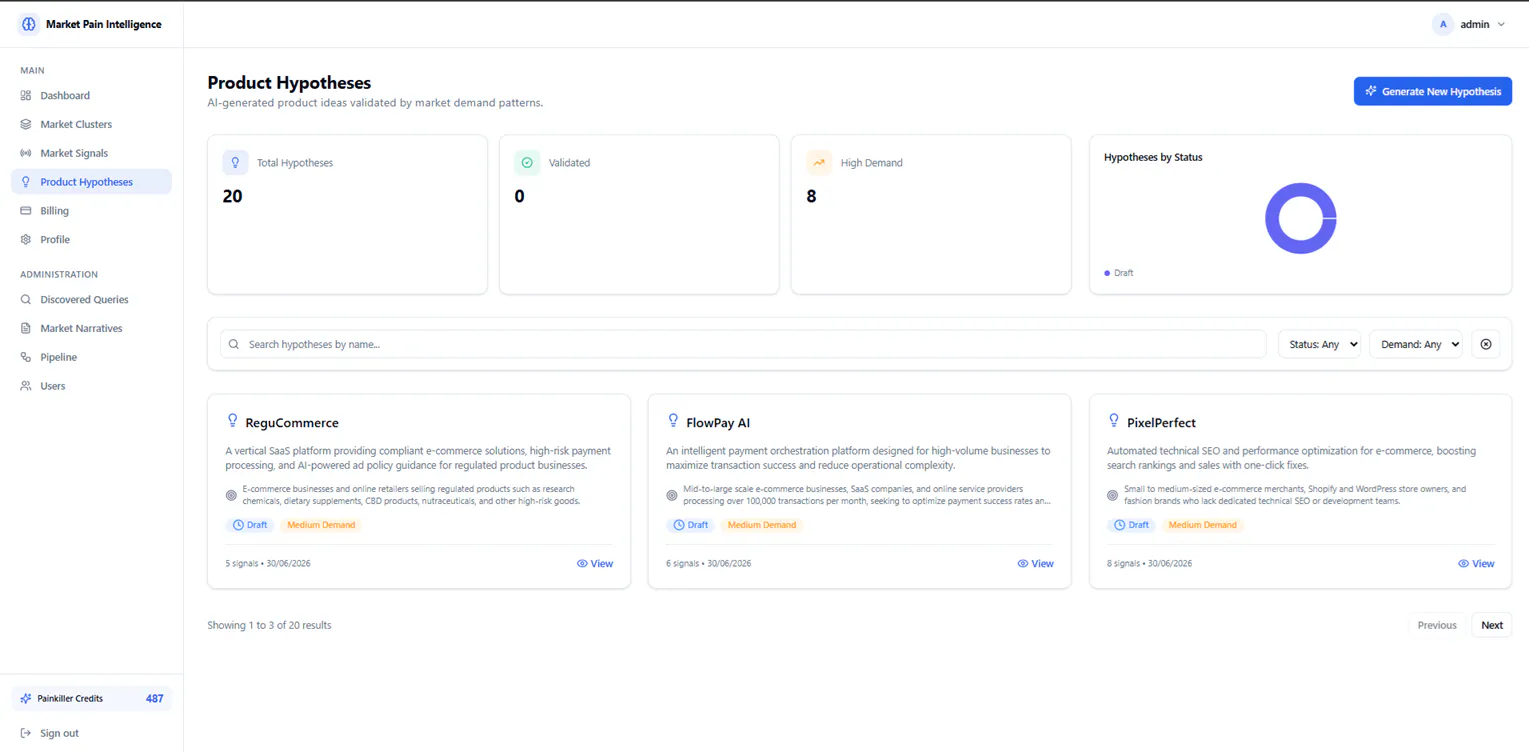Screen dimensions: 1529x752
Task: View the ReguCommerce hypothesis
Action: click(595, 564)
